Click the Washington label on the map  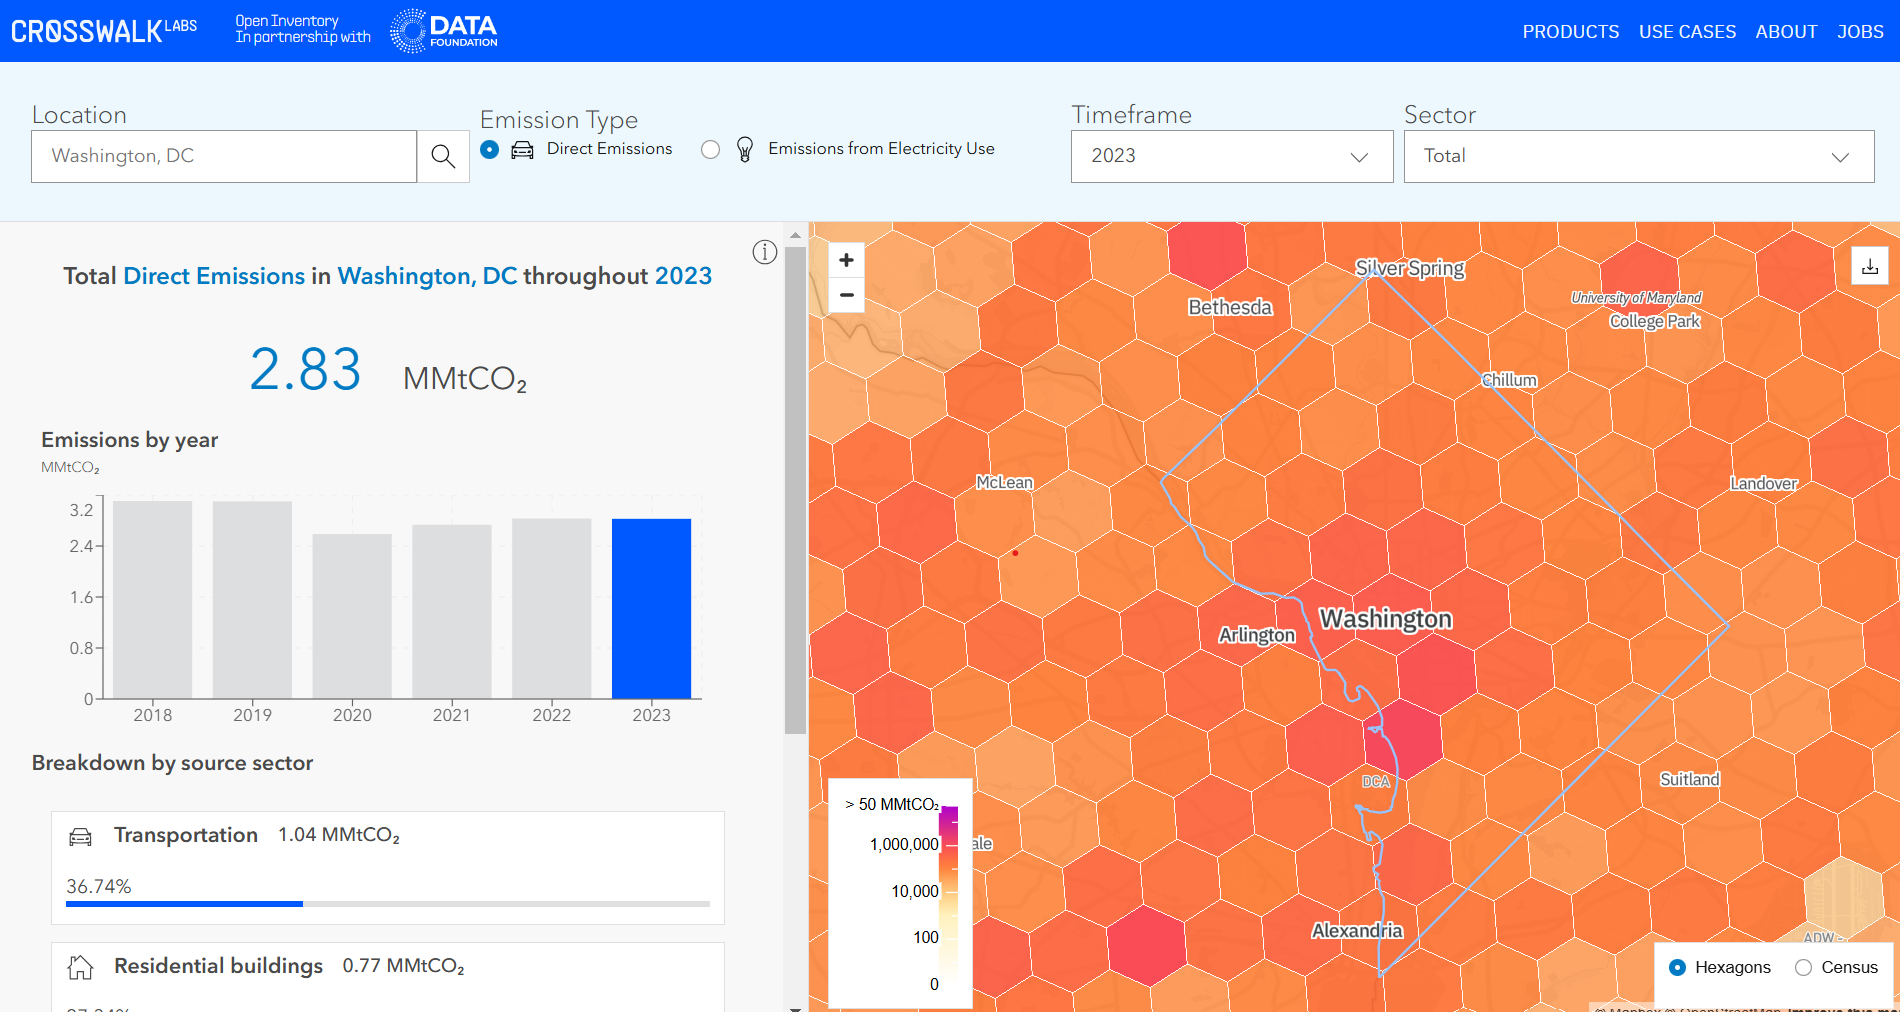coord(1385,619)
